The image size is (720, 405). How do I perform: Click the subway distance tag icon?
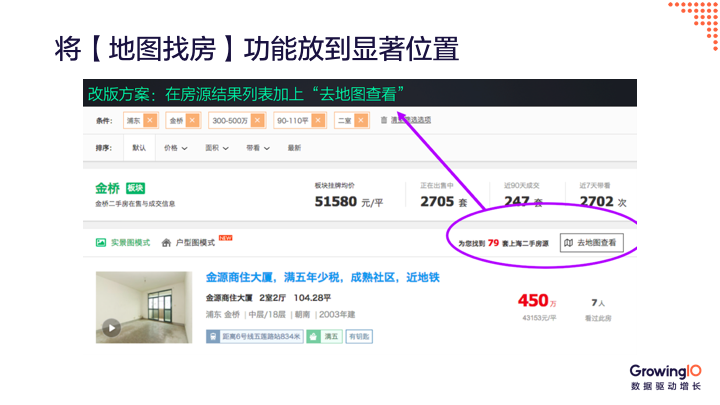pyautogui.click(x=213, y=337)
